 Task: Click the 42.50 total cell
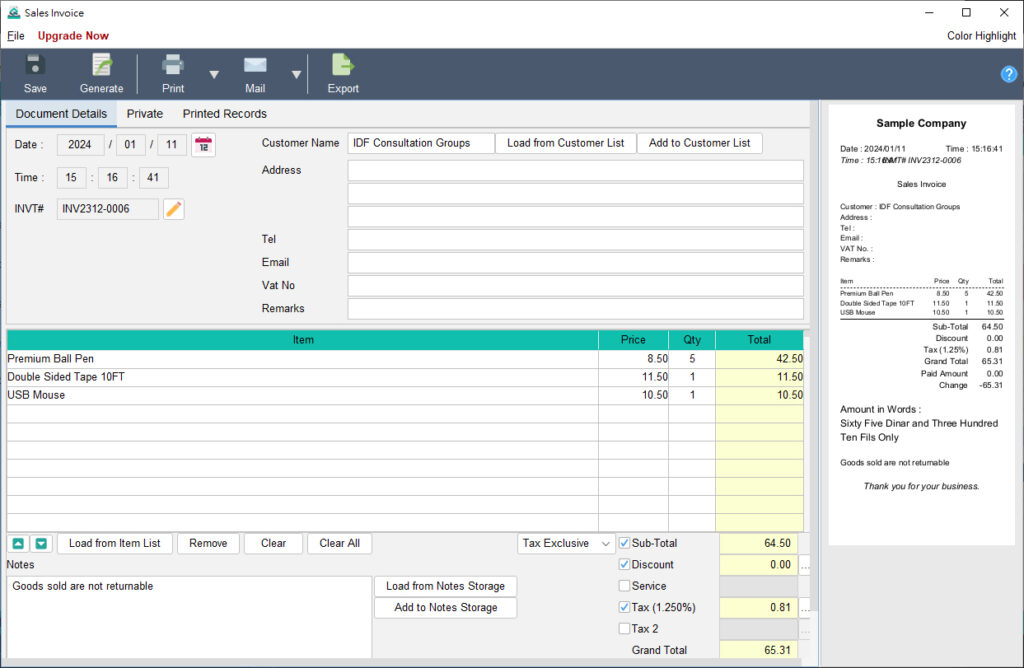pos(760,359)
